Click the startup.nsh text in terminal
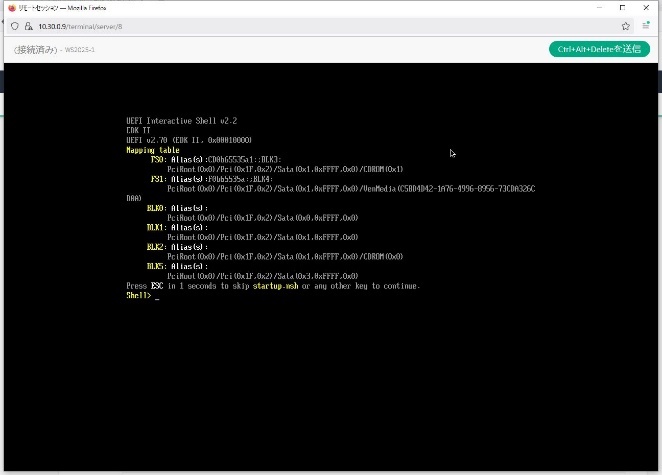This screenshot has height=475, width=662. (275, 286)
